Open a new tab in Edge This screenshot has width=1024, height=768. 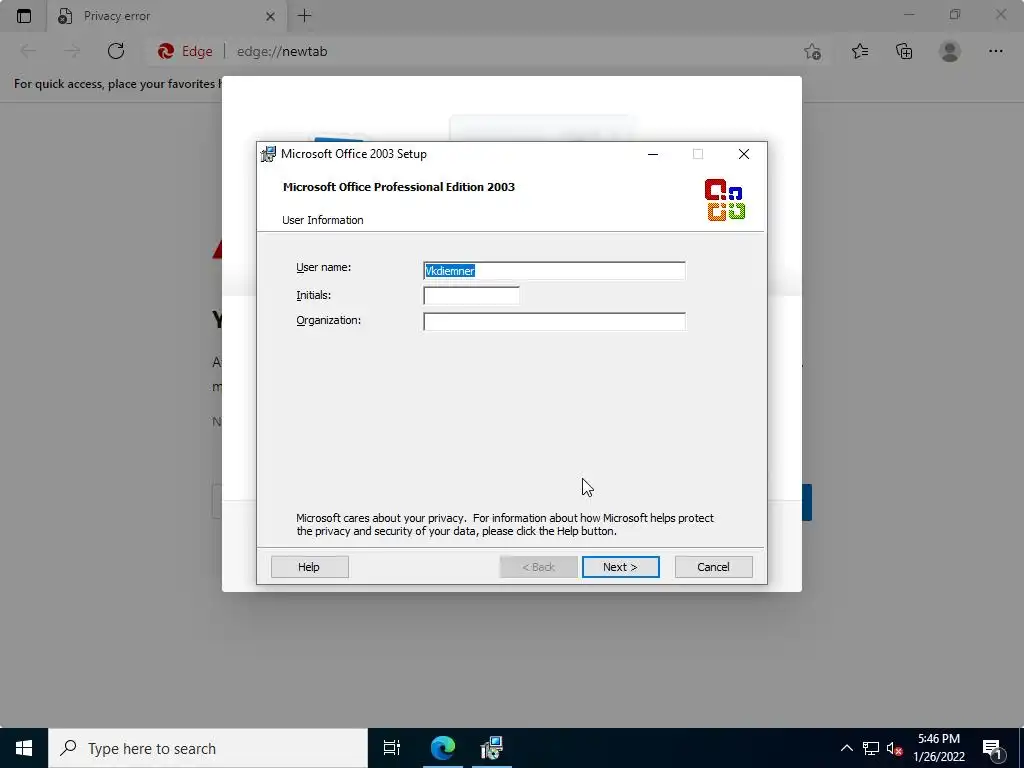pos(304,16)
